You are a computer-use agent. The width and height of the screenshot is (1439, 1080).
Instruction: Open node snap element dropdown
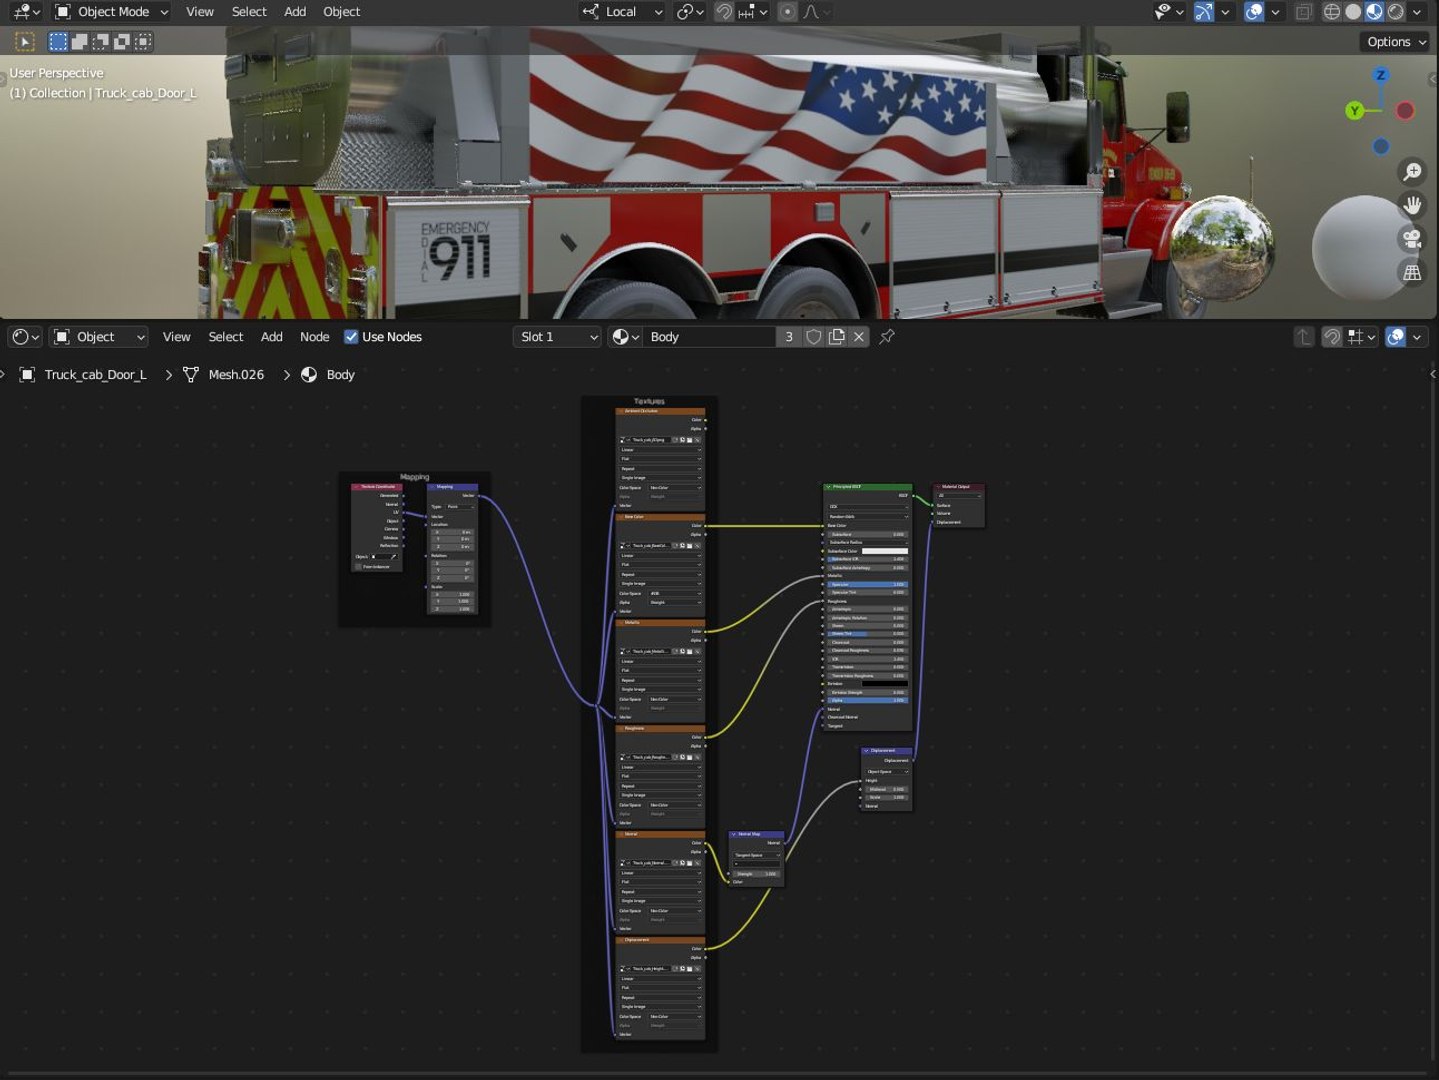(x=1362, y=337)
